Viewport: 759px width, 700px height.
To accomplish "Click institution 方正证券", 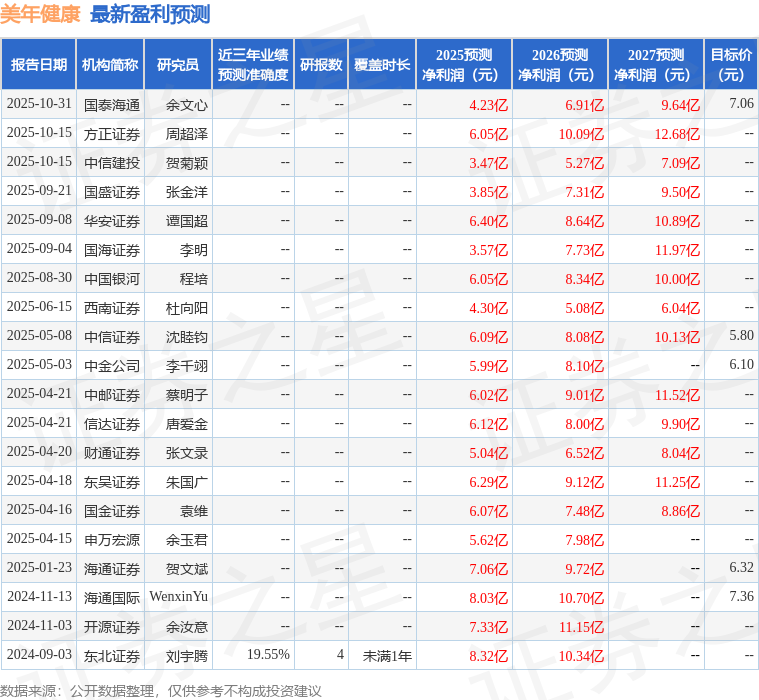I will coord(112,134).
